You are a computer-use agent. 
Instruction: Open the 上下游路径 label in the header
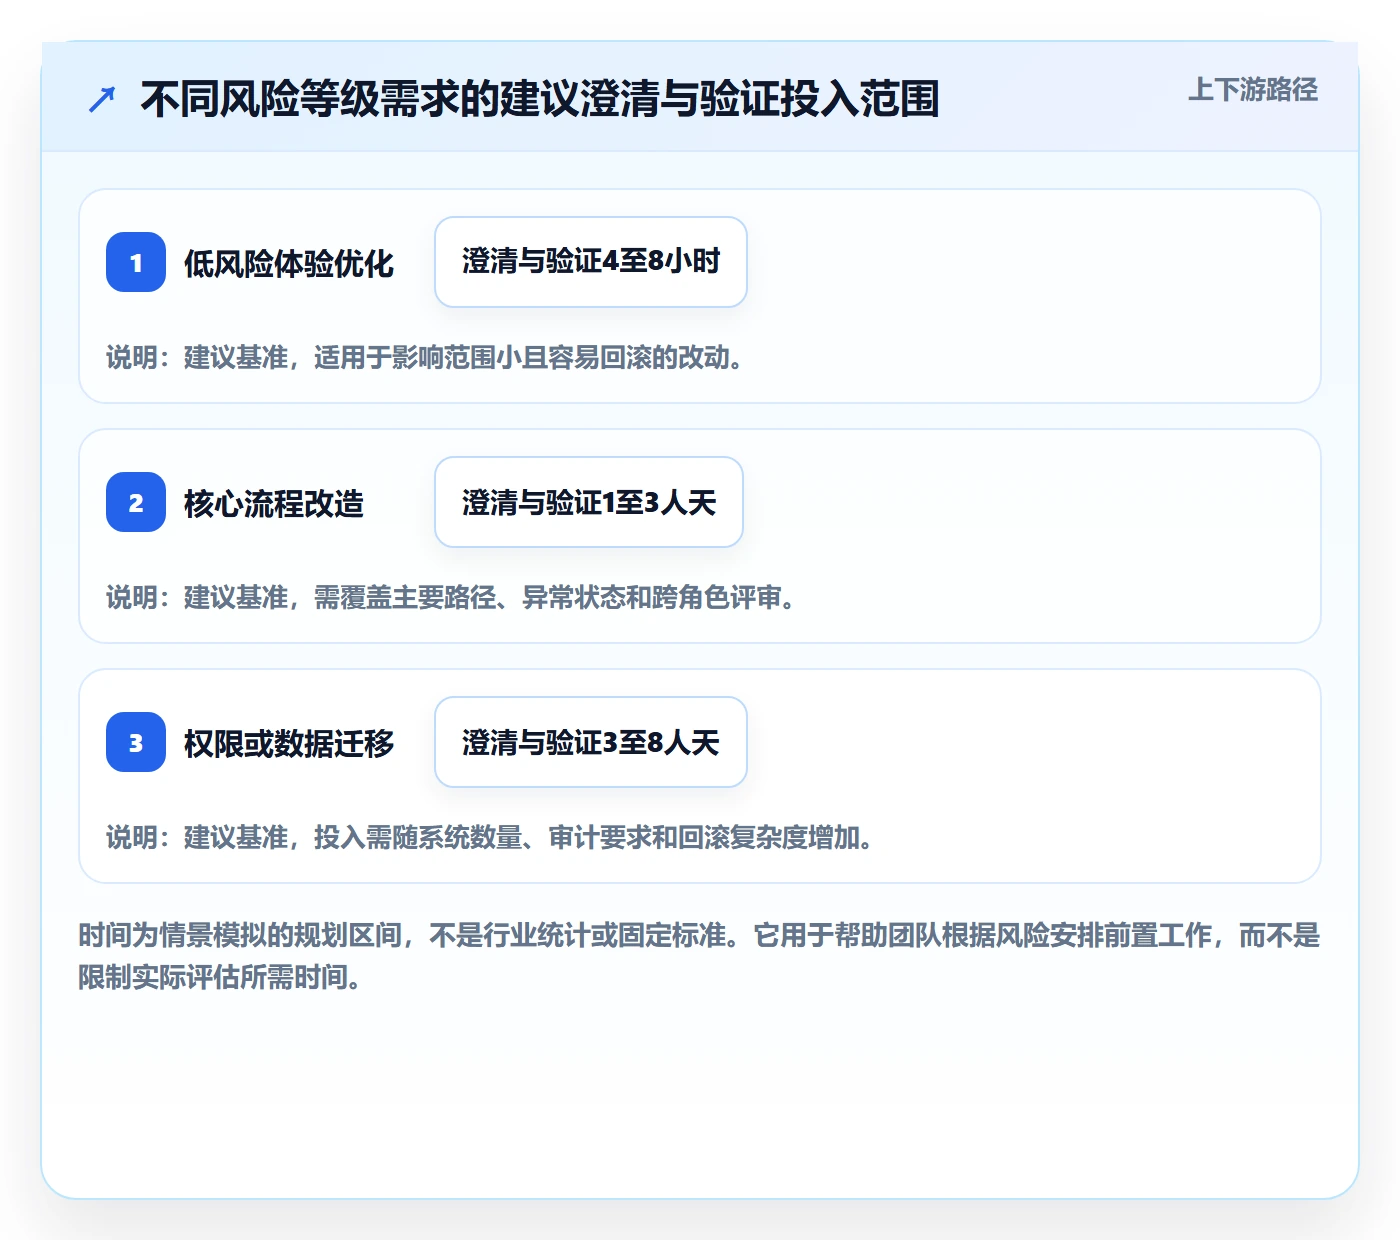(x=1253, y=90)
